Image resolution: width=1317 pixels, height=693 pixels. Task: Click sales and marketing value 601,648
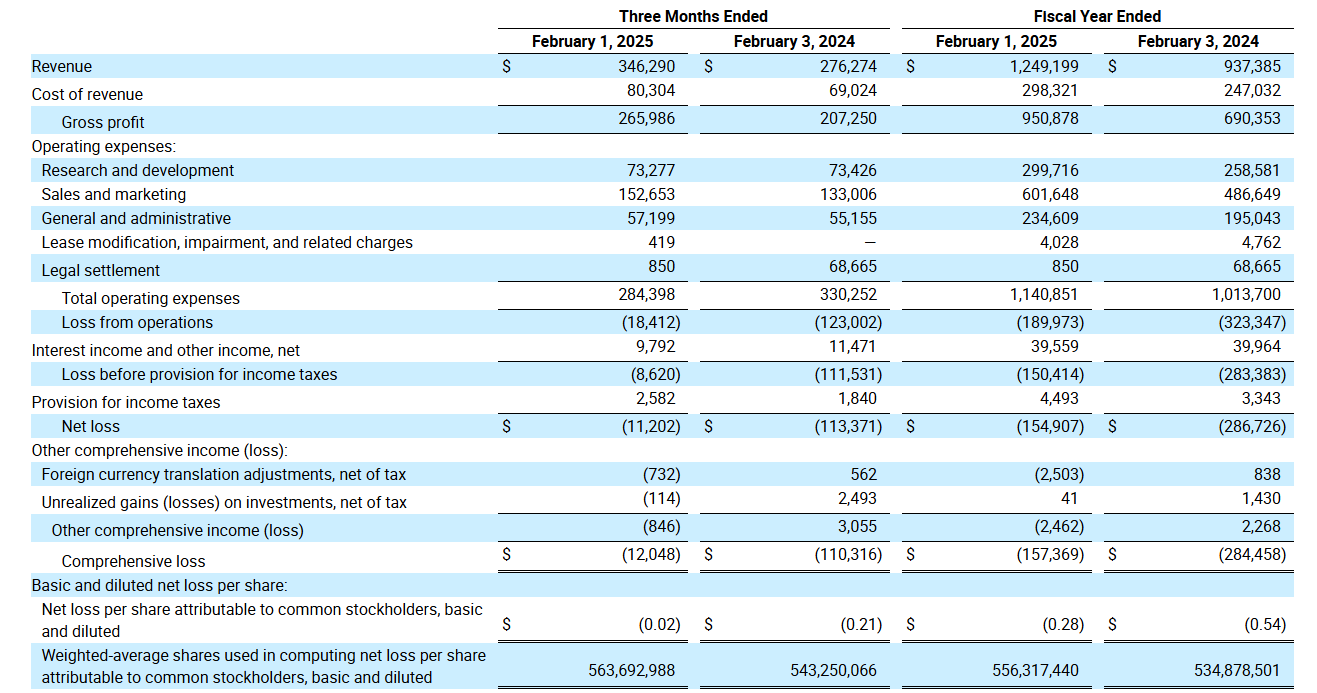(x=1050, y=194)
